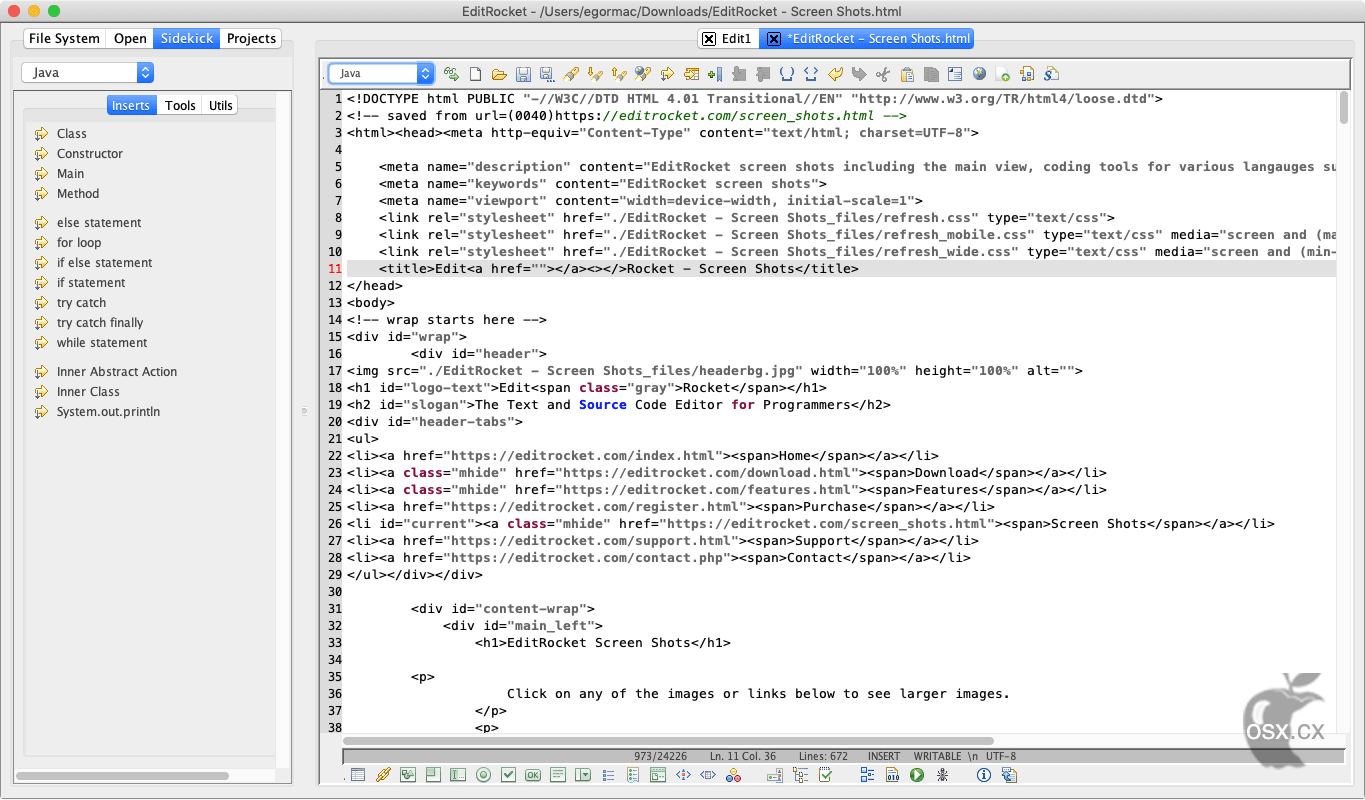1365x800 pixels.
Task: Click the checkbox insert icon in the bottom toolbar
Action: pos(508,775)
